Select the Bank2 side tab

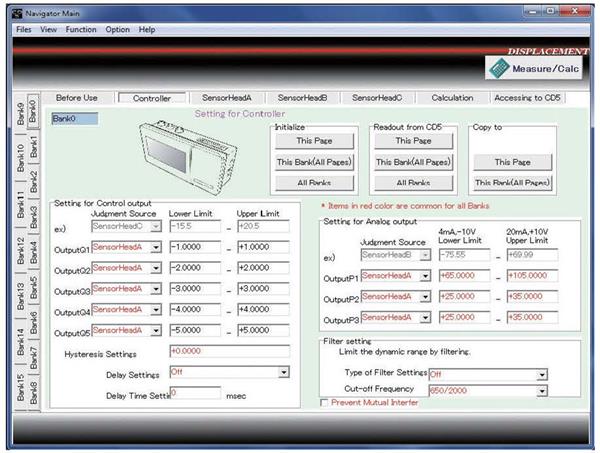pyautogui.click(x=33, y=181)
